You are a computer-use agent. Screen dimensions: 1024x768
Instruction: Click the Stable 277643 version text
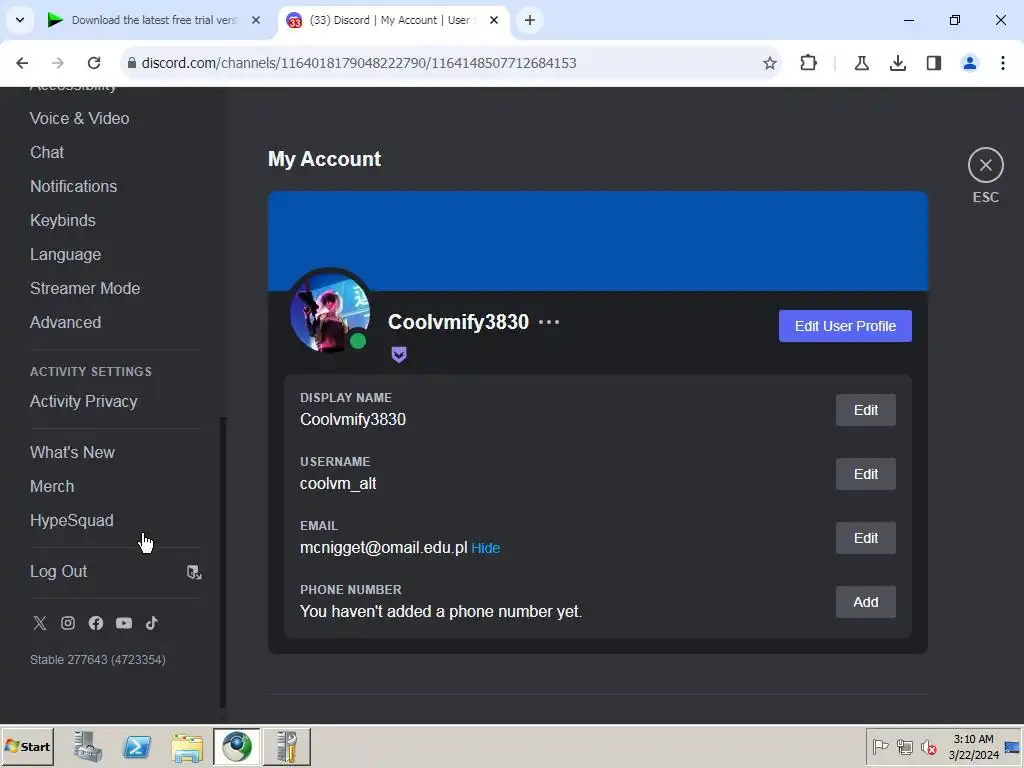[98, 660]
